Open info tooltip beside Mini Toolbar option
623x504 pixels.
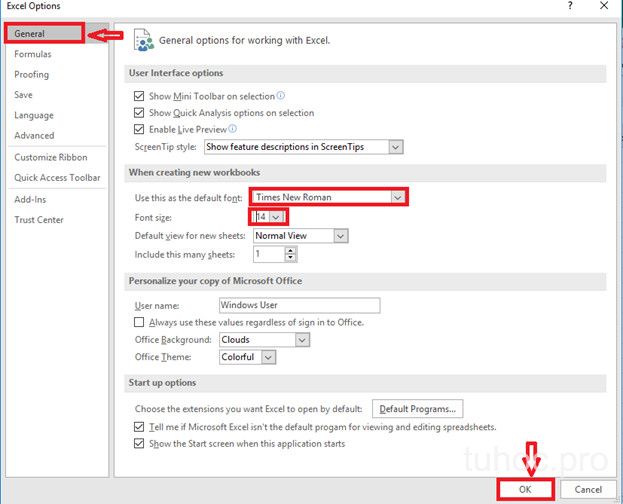(281, 95)
